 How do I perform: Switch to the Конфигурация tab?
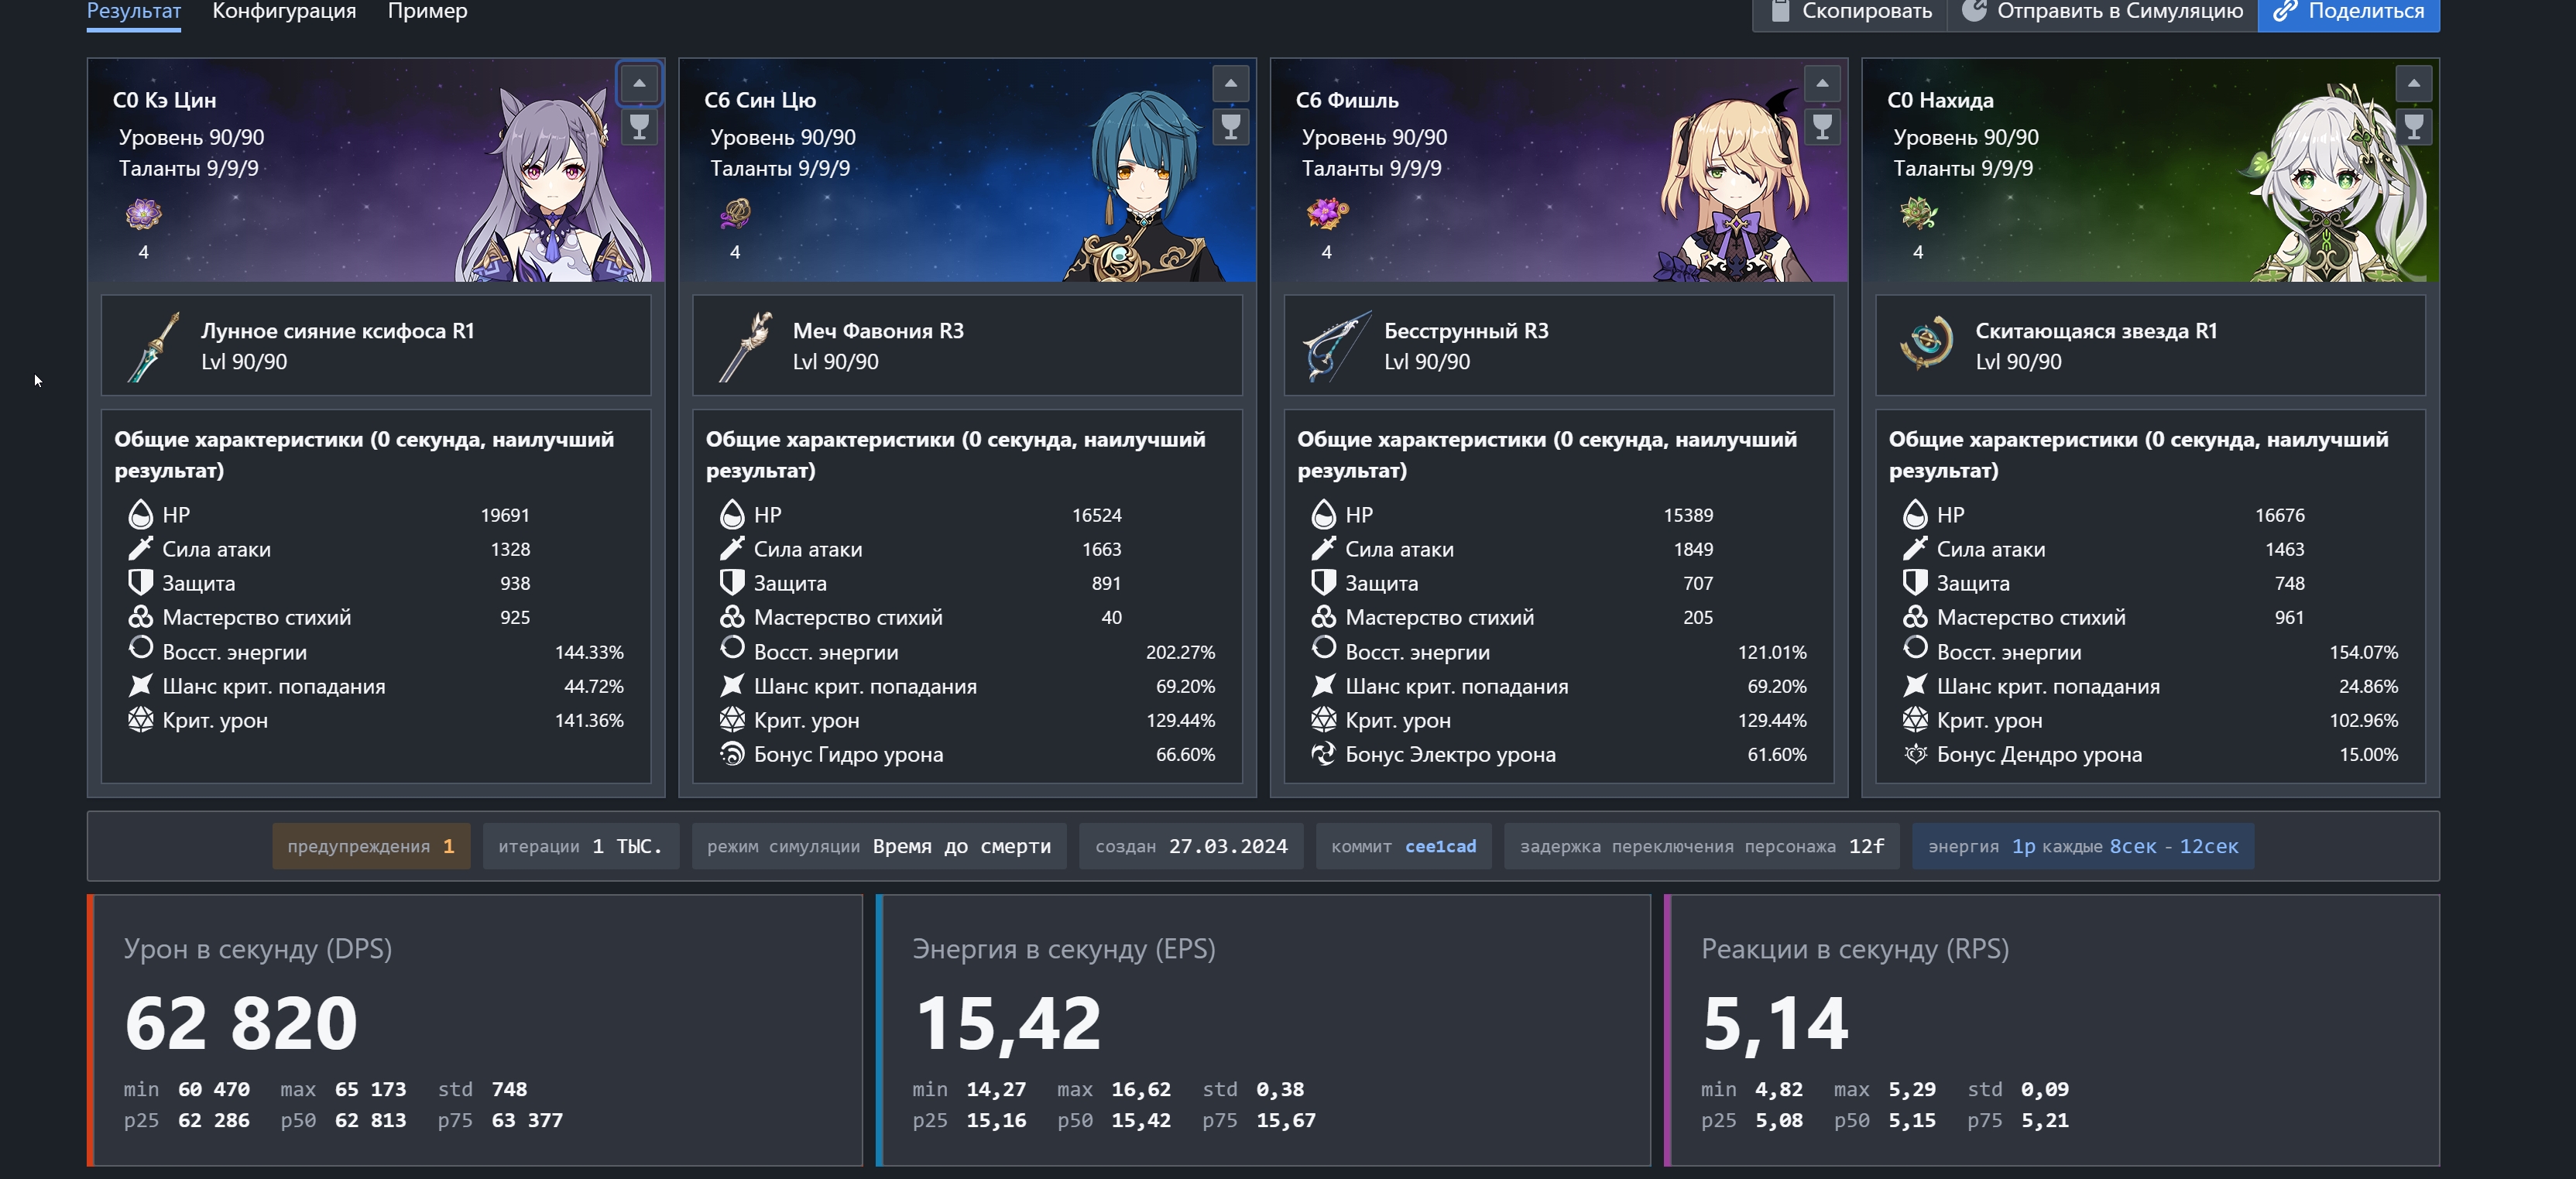click(x=284, y=12)
